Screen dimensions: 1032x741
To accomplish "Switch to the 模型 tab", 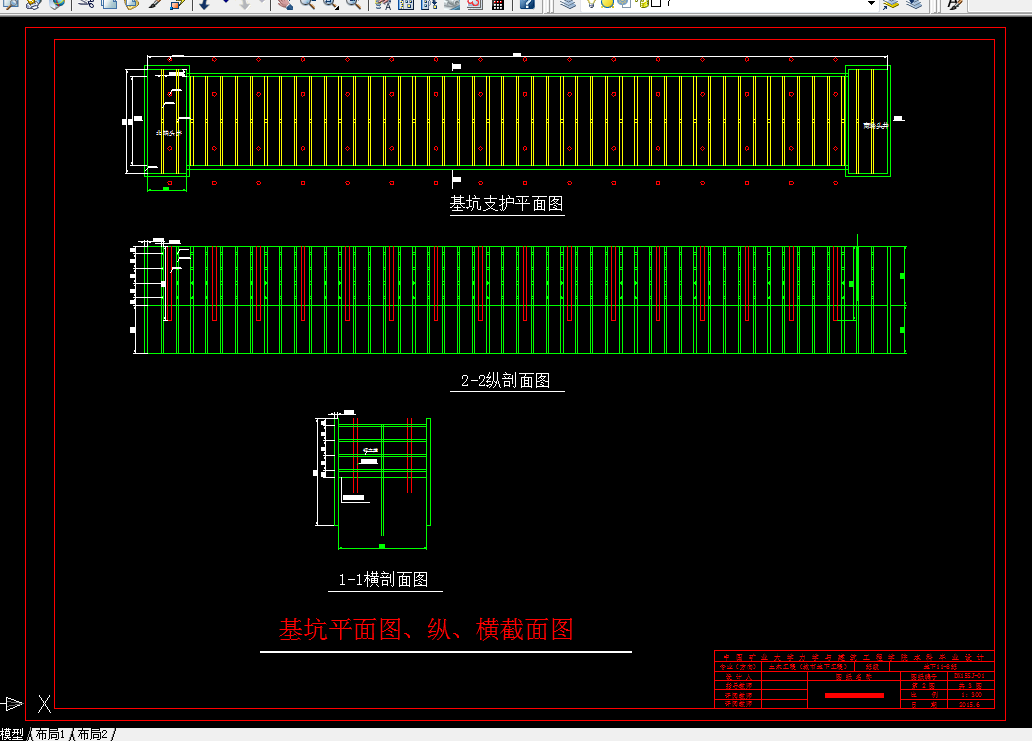I will pyautogui.click(x=12, y=734).
